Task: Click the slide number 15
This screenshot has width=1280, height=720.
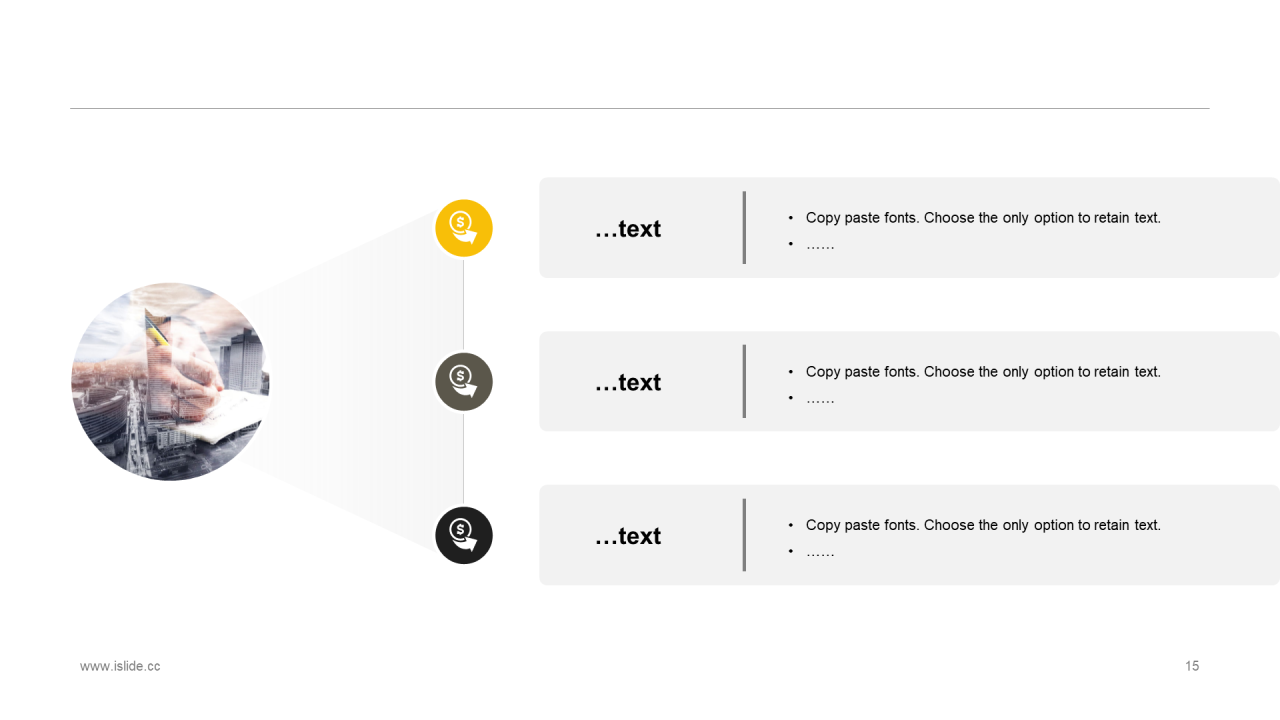Action: 1192,666
